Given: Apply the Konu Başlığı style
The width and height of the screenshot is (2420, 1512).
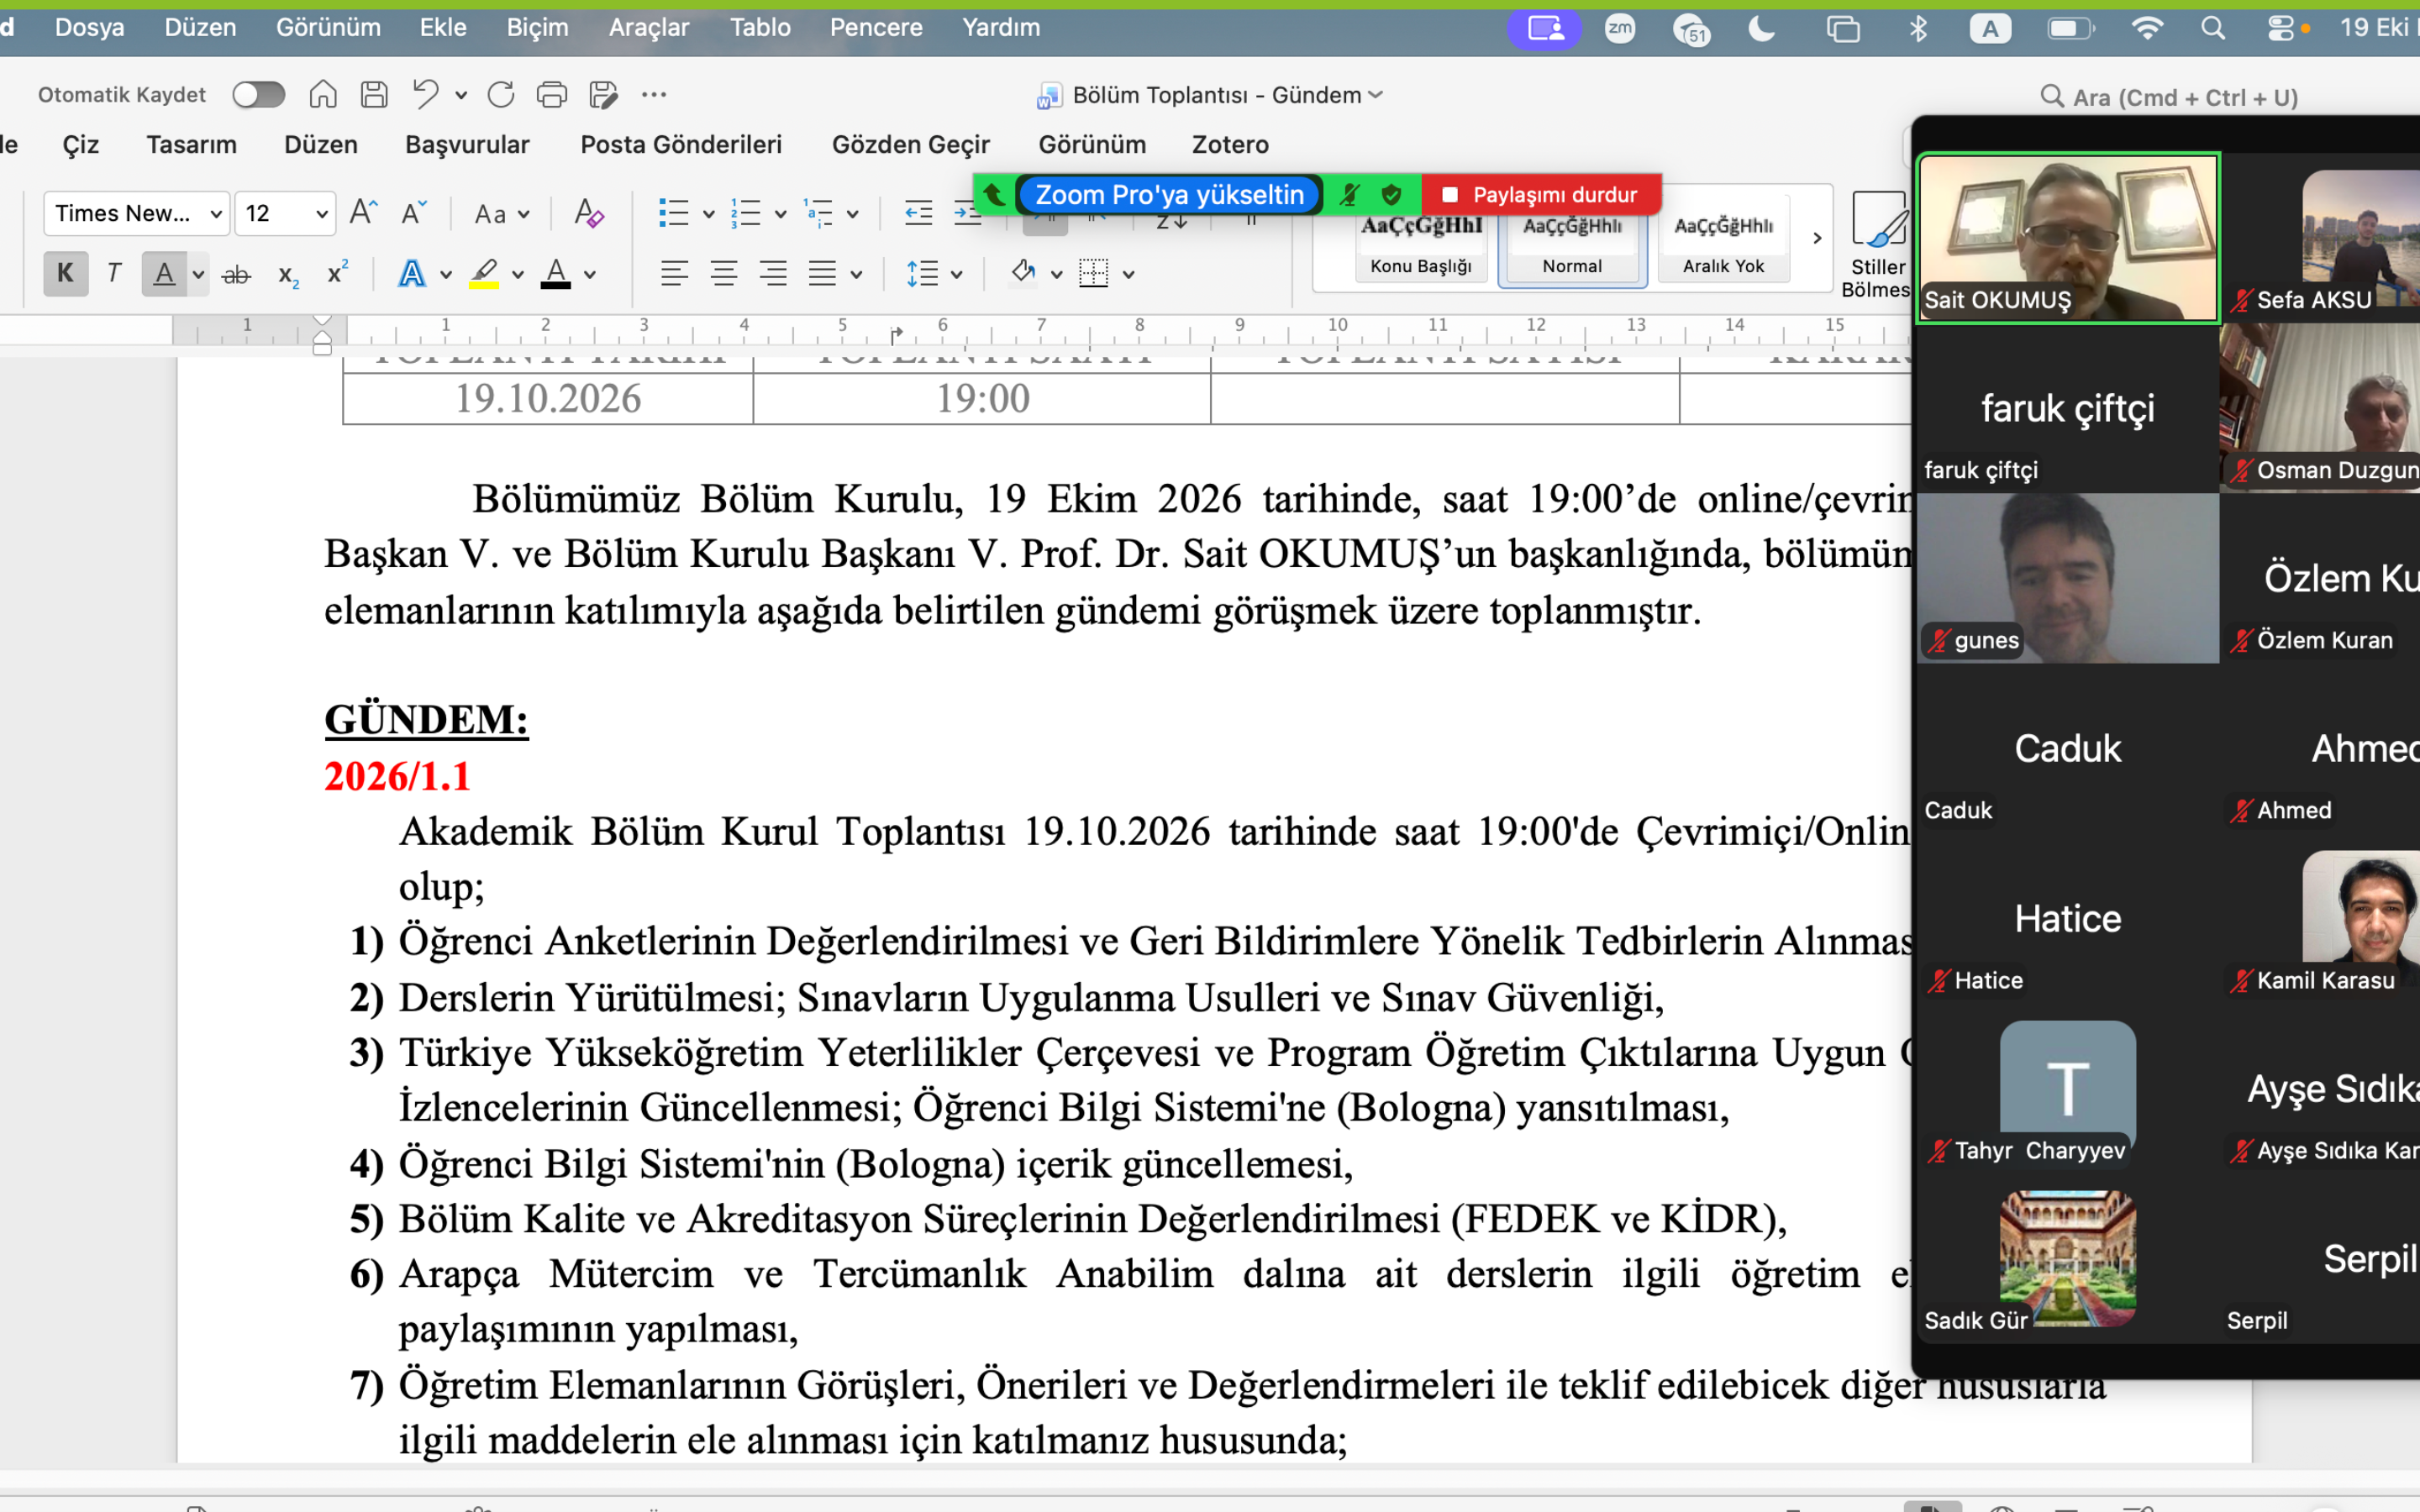Looking at the screenshot, I should [x=1420, y=243].
